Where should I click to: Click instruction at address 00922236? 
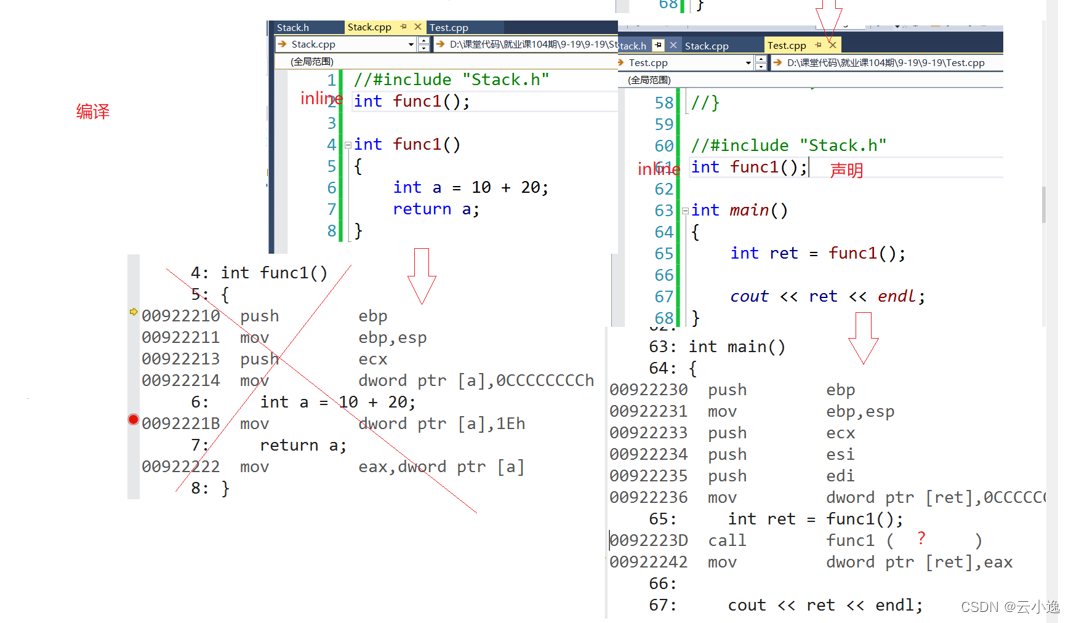[x=828, y=498]
